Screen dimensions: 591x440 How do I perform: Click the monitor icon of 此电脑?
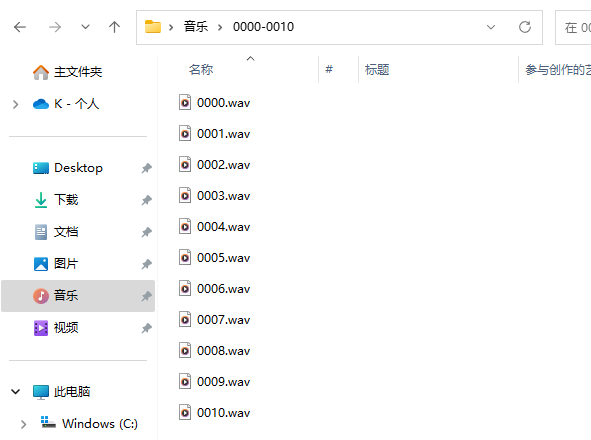pyautogui.click(x=41, y=392)
